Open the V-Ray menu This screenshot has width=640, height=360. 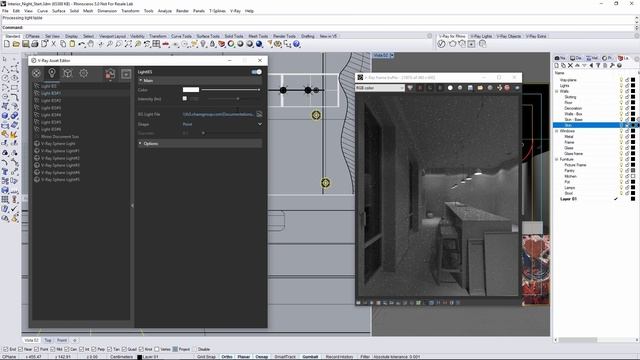(235, 11)
